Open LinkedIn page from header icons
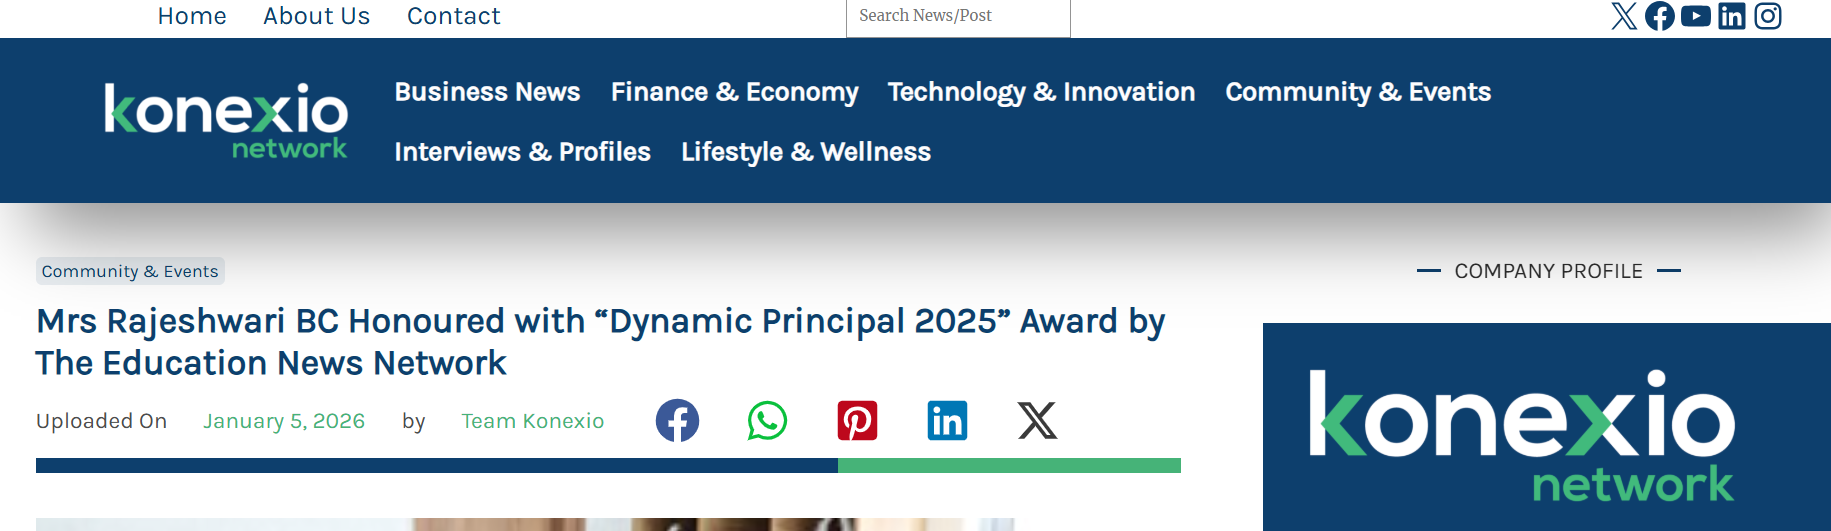 tap(1732, 16)
